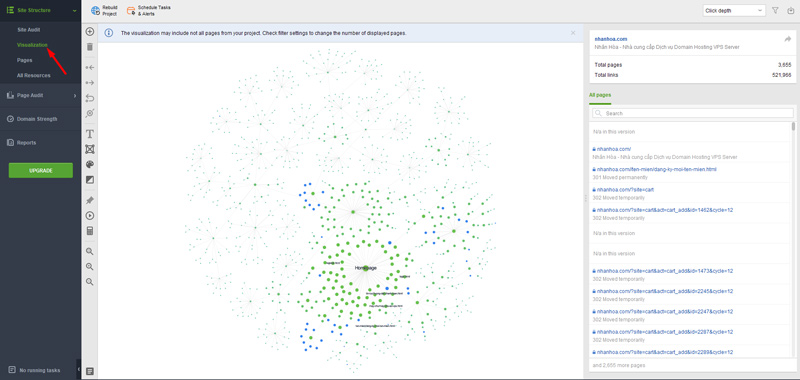The height and width of the screenshot is (380, 800).
Task: Click the trash delete icon in toolbar
Action: tap(90, 47)
